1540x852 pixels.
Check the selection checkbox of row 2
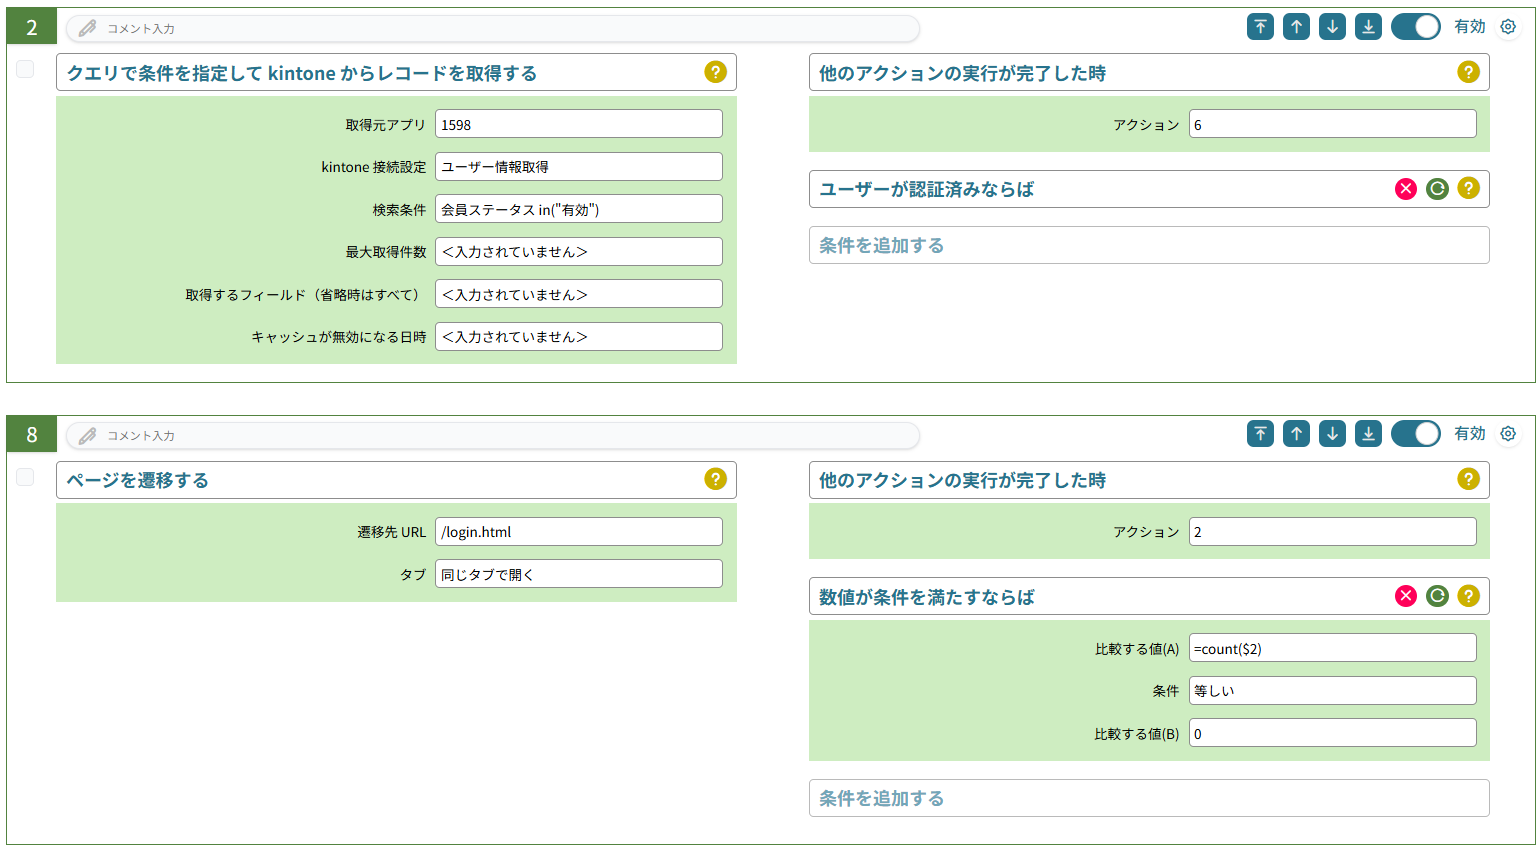point(25,69)
